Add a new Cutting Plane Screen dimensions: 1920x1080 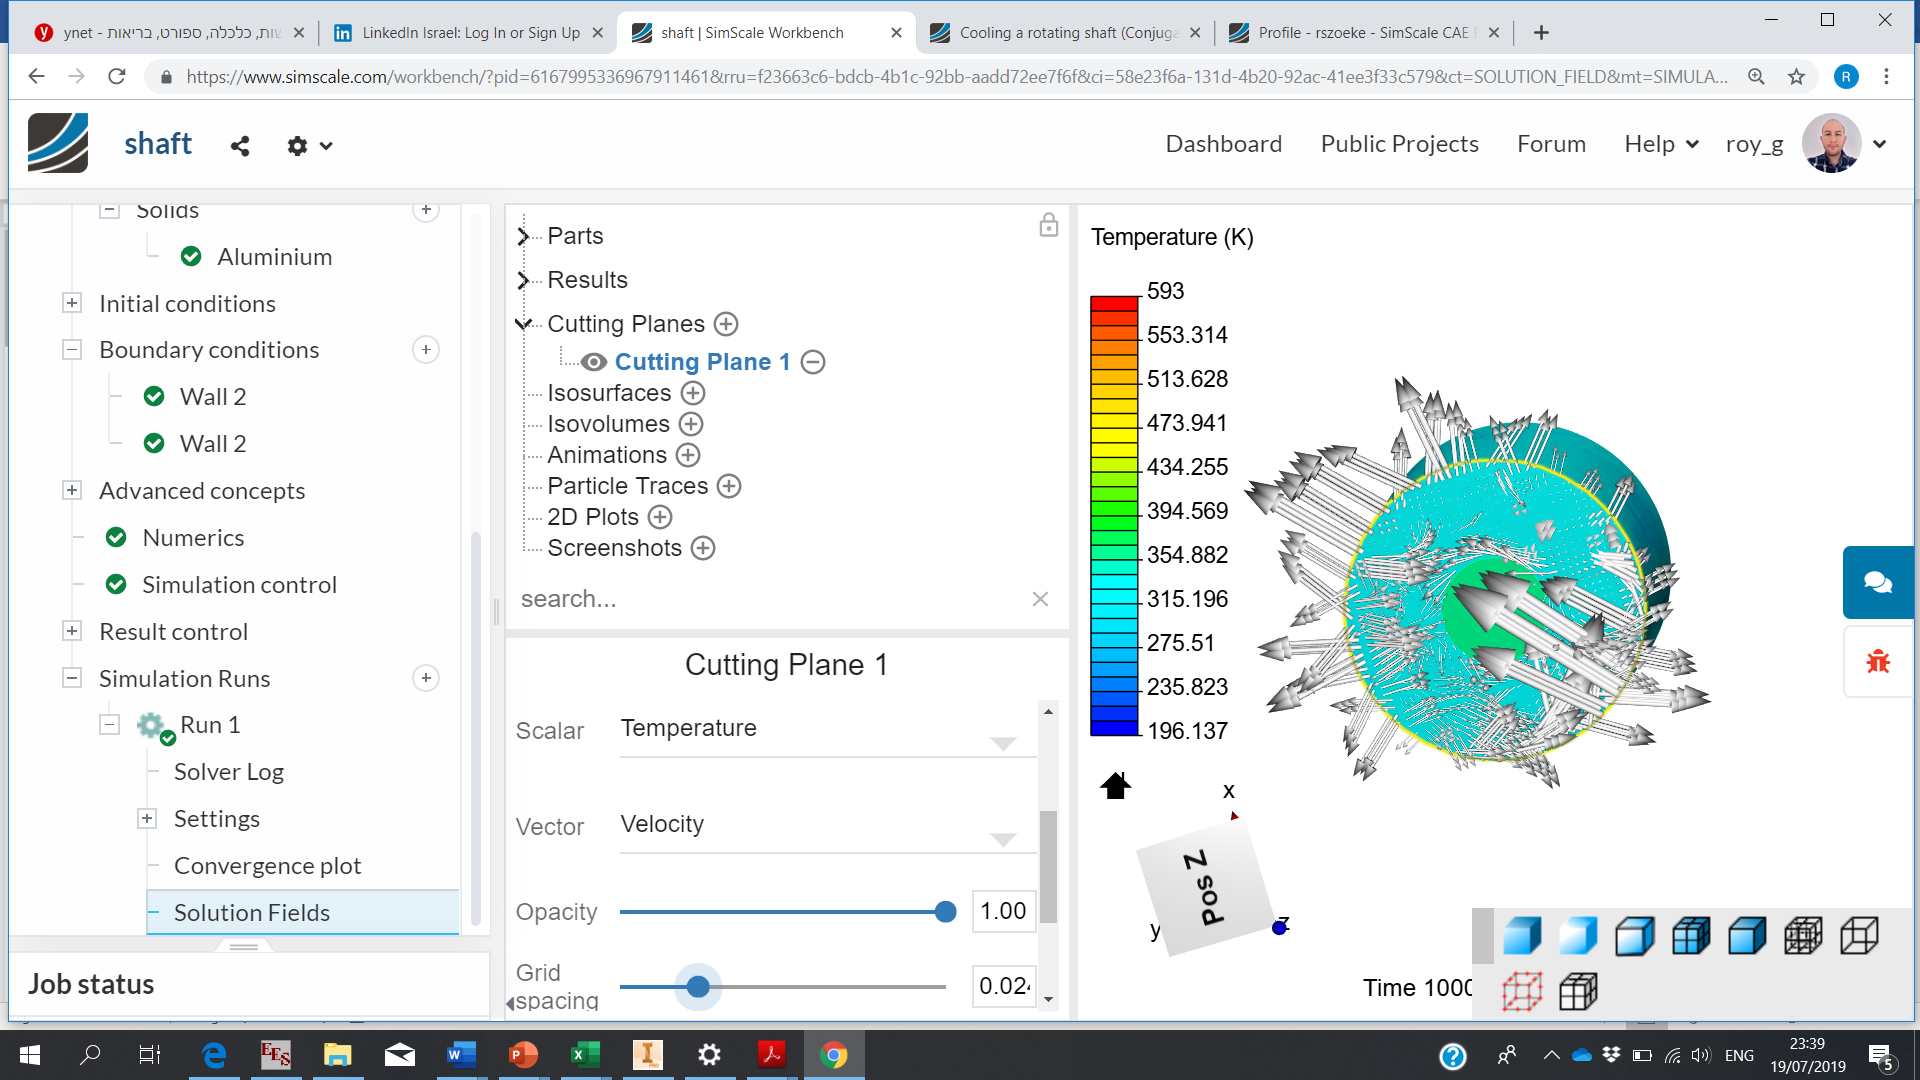point(726,324)
